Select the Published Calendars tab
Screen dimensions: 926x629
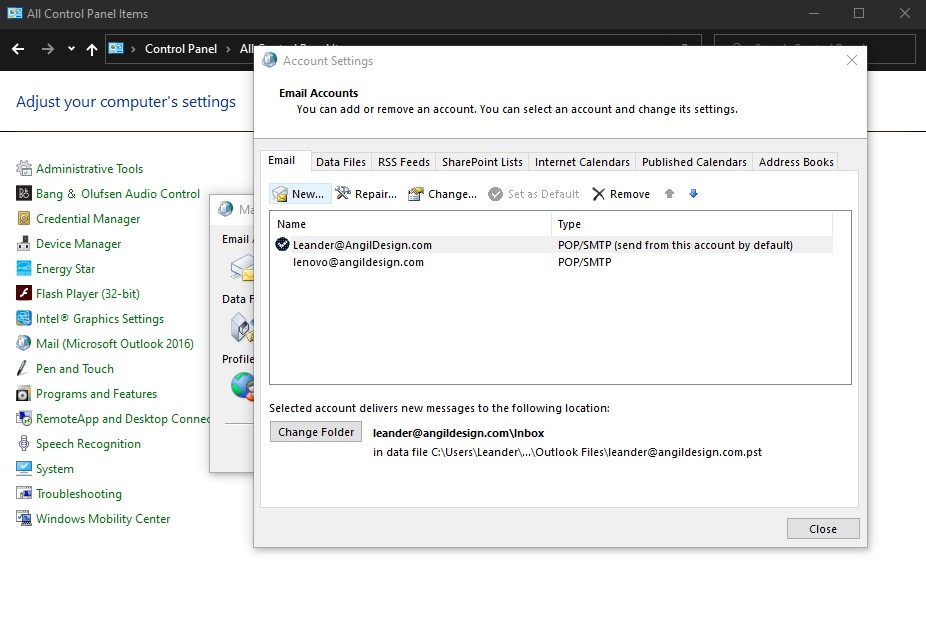pyautogui.click(x=694, y=162)
